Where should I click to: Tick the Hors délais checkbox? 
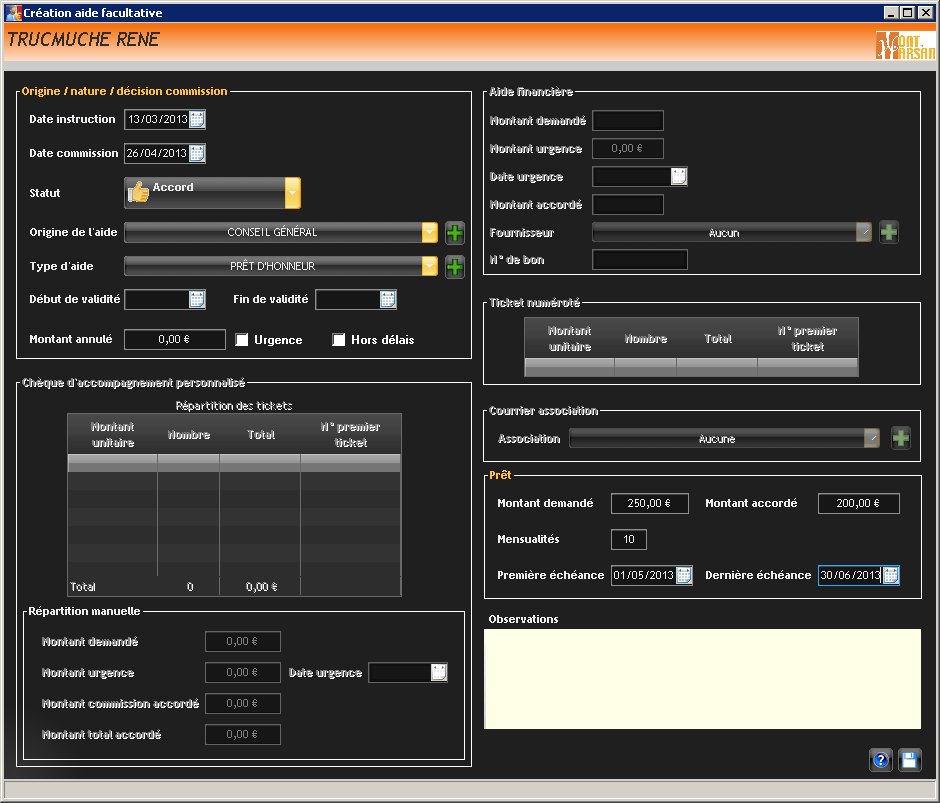point(339,340)
